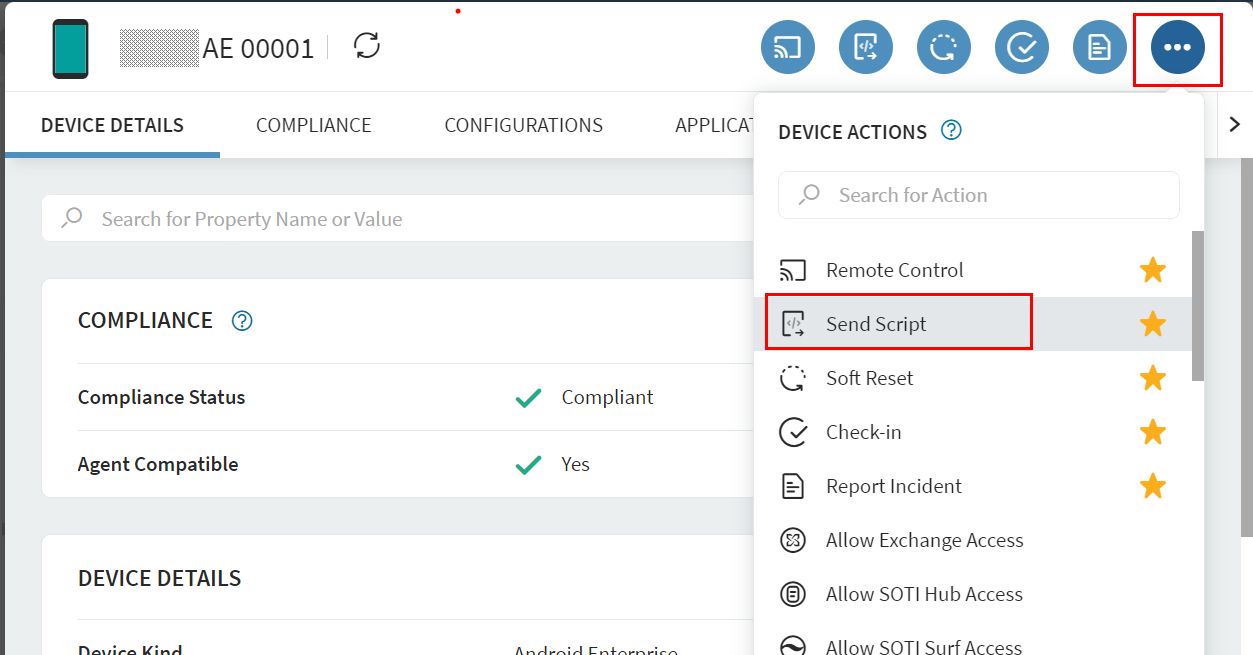Choose Allow SOTI Hub Access action
Viewport: 1253px width, 655px height.
[923, 594]
